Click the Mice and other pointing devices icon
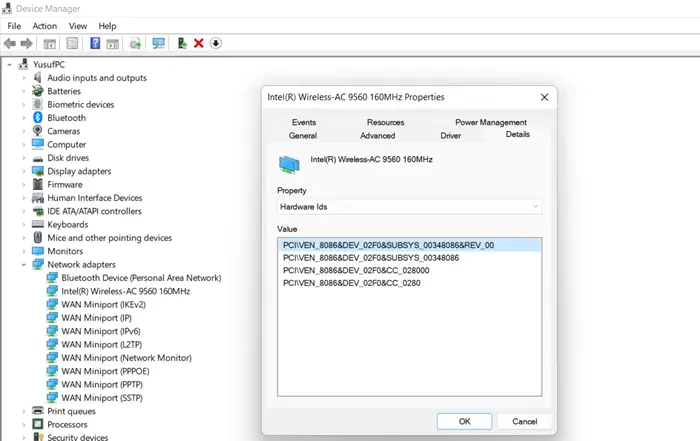Viewport: 700px width, 441px height. pos(38,237)
